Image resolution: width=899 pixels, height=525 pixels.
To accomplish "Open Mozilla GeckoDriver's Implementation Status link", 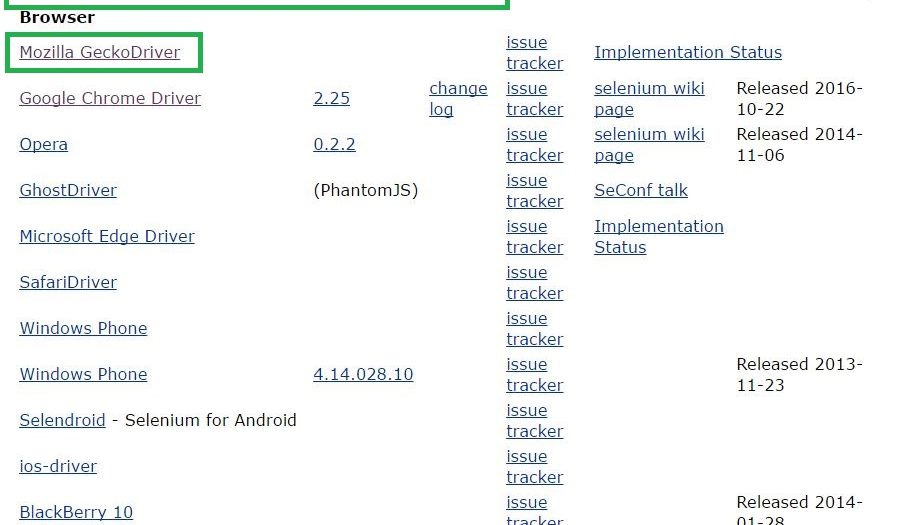I will (x=688, y=52).
